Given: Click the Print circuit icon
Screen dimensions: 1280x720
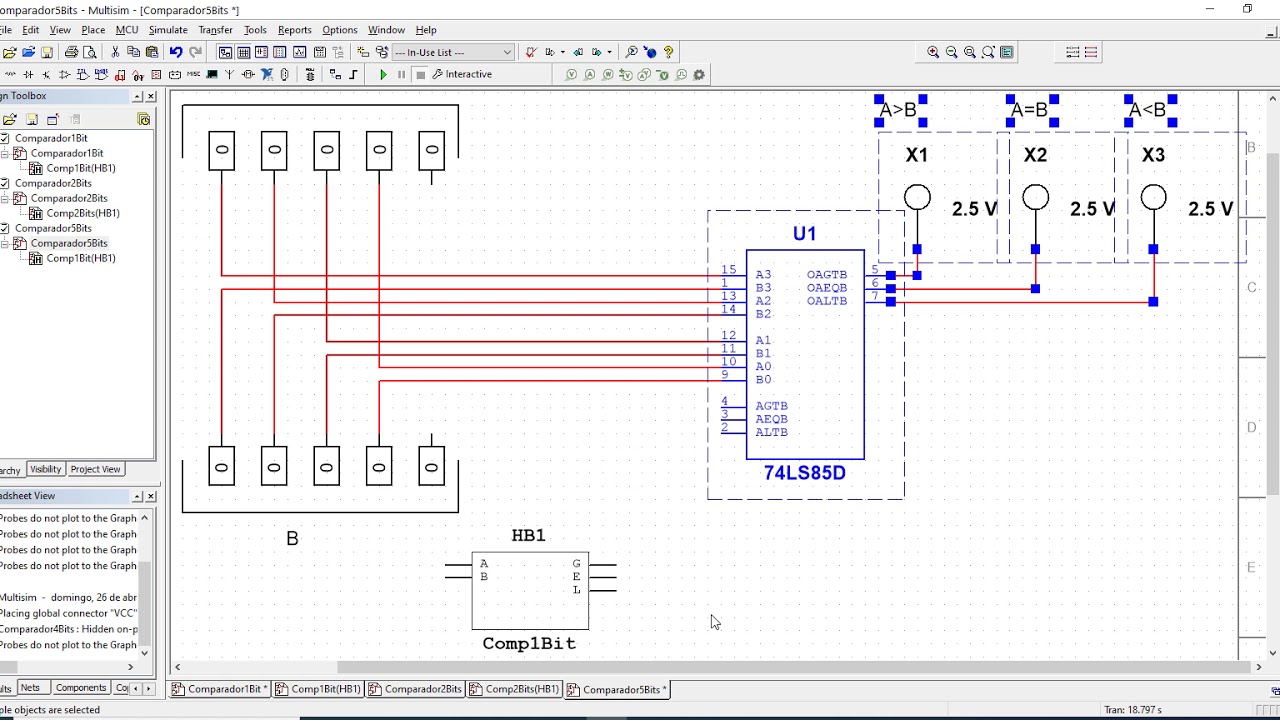Looking at the screenshot, I should pos(71,52).
